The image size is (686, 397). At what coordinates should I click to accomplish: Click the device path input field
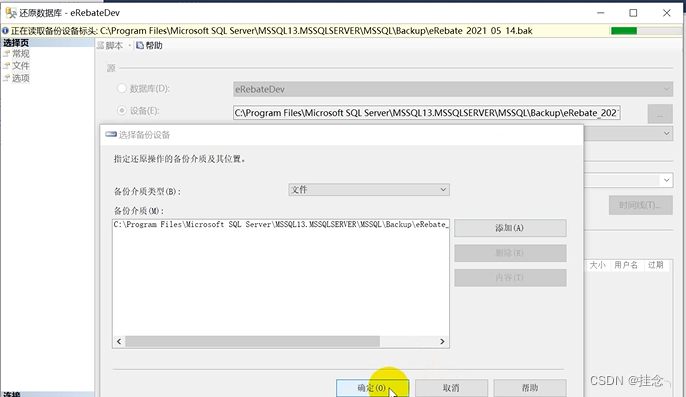(x=427, y=113)
